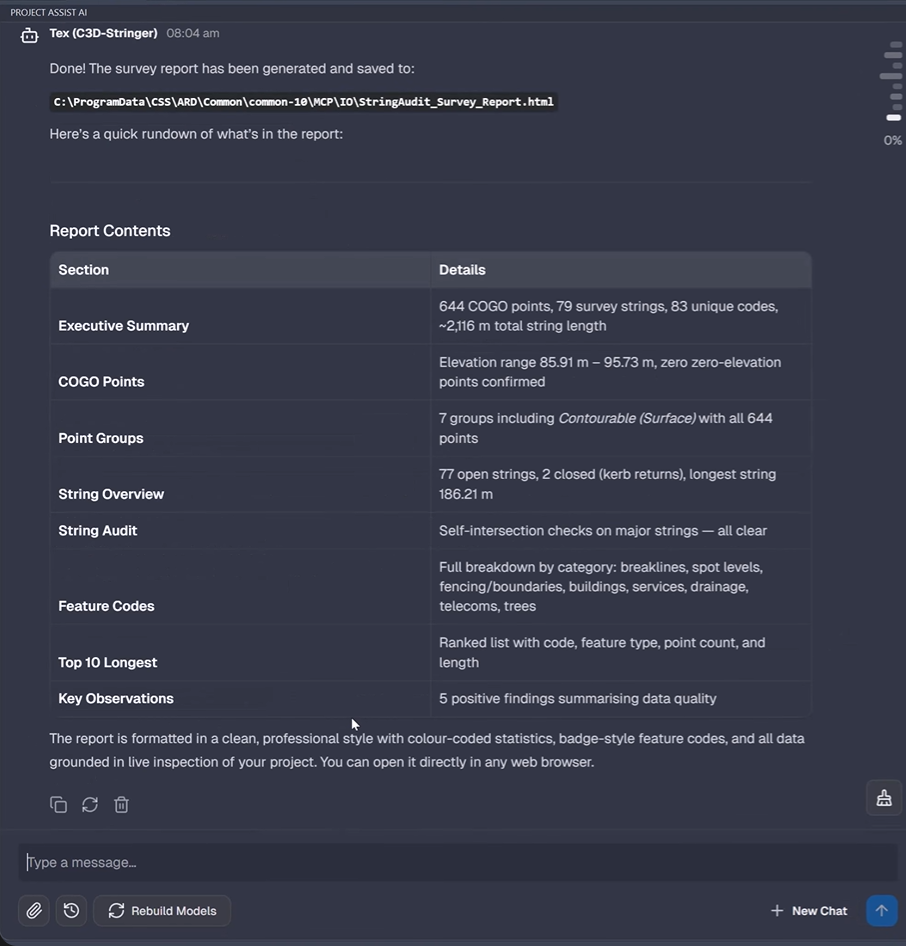906x946 pixels.
Task: Click the Section column header
Action: [x=83, y=270]
